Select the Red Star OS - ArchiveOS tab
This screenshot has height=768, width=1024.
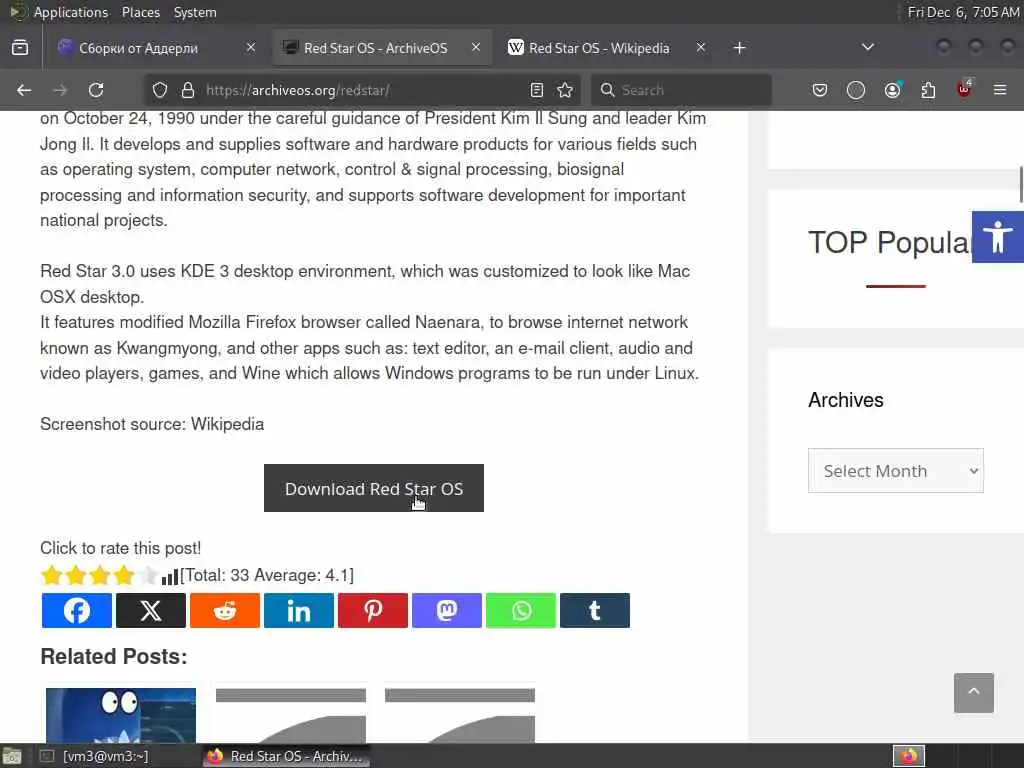pyautogui.click(x=381, y=48)
